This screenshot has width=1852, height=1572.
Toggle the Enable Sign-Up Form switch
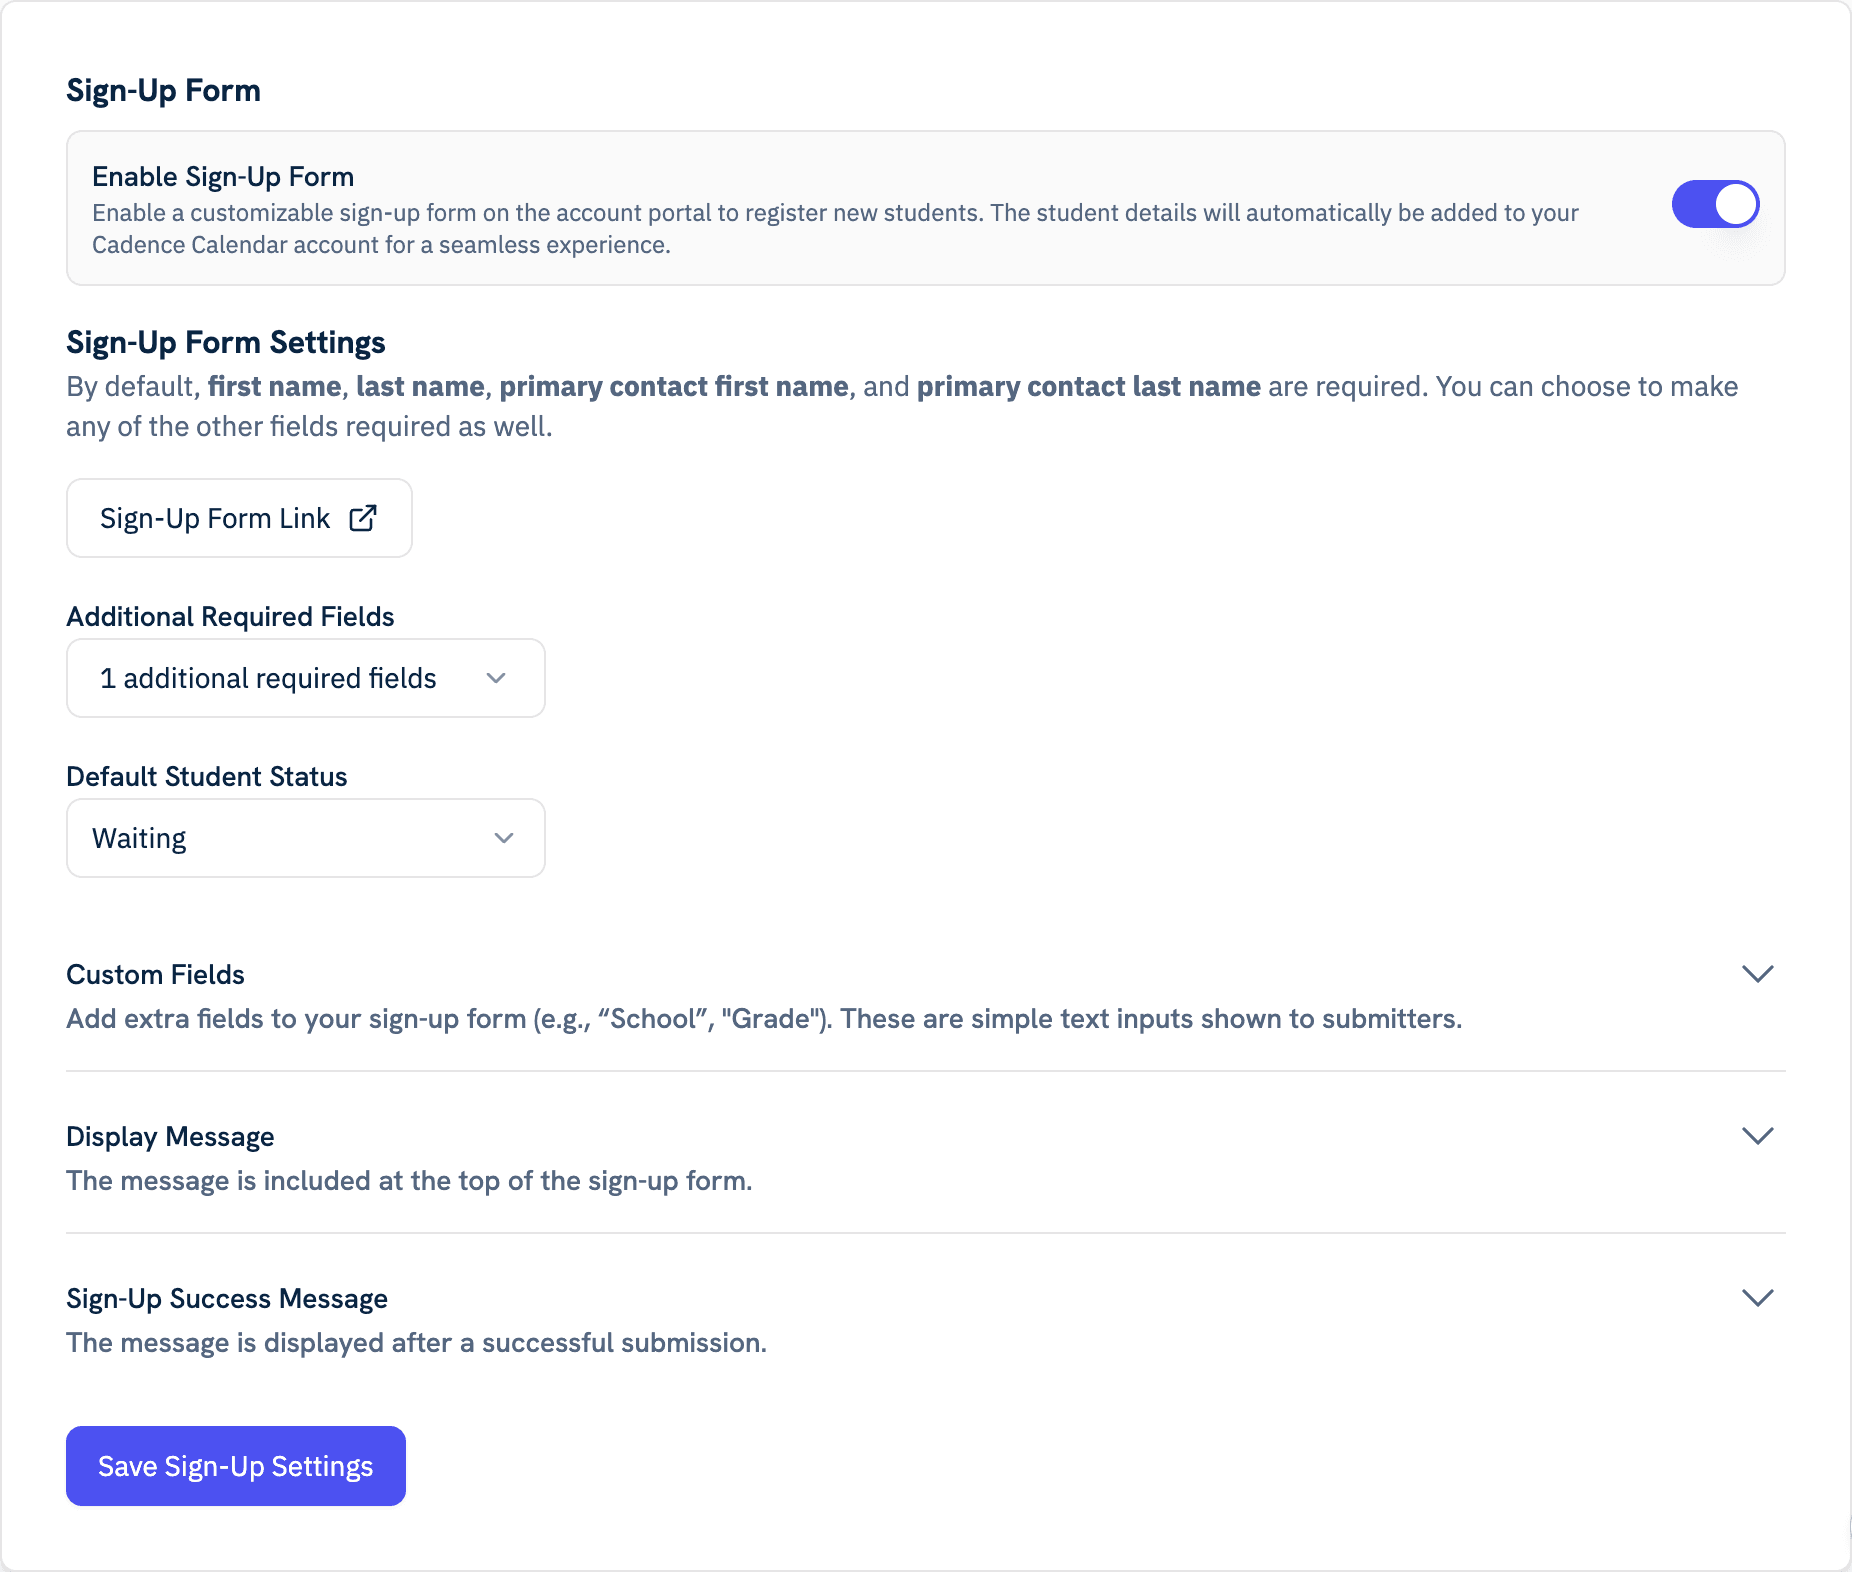click(1715, 204)
